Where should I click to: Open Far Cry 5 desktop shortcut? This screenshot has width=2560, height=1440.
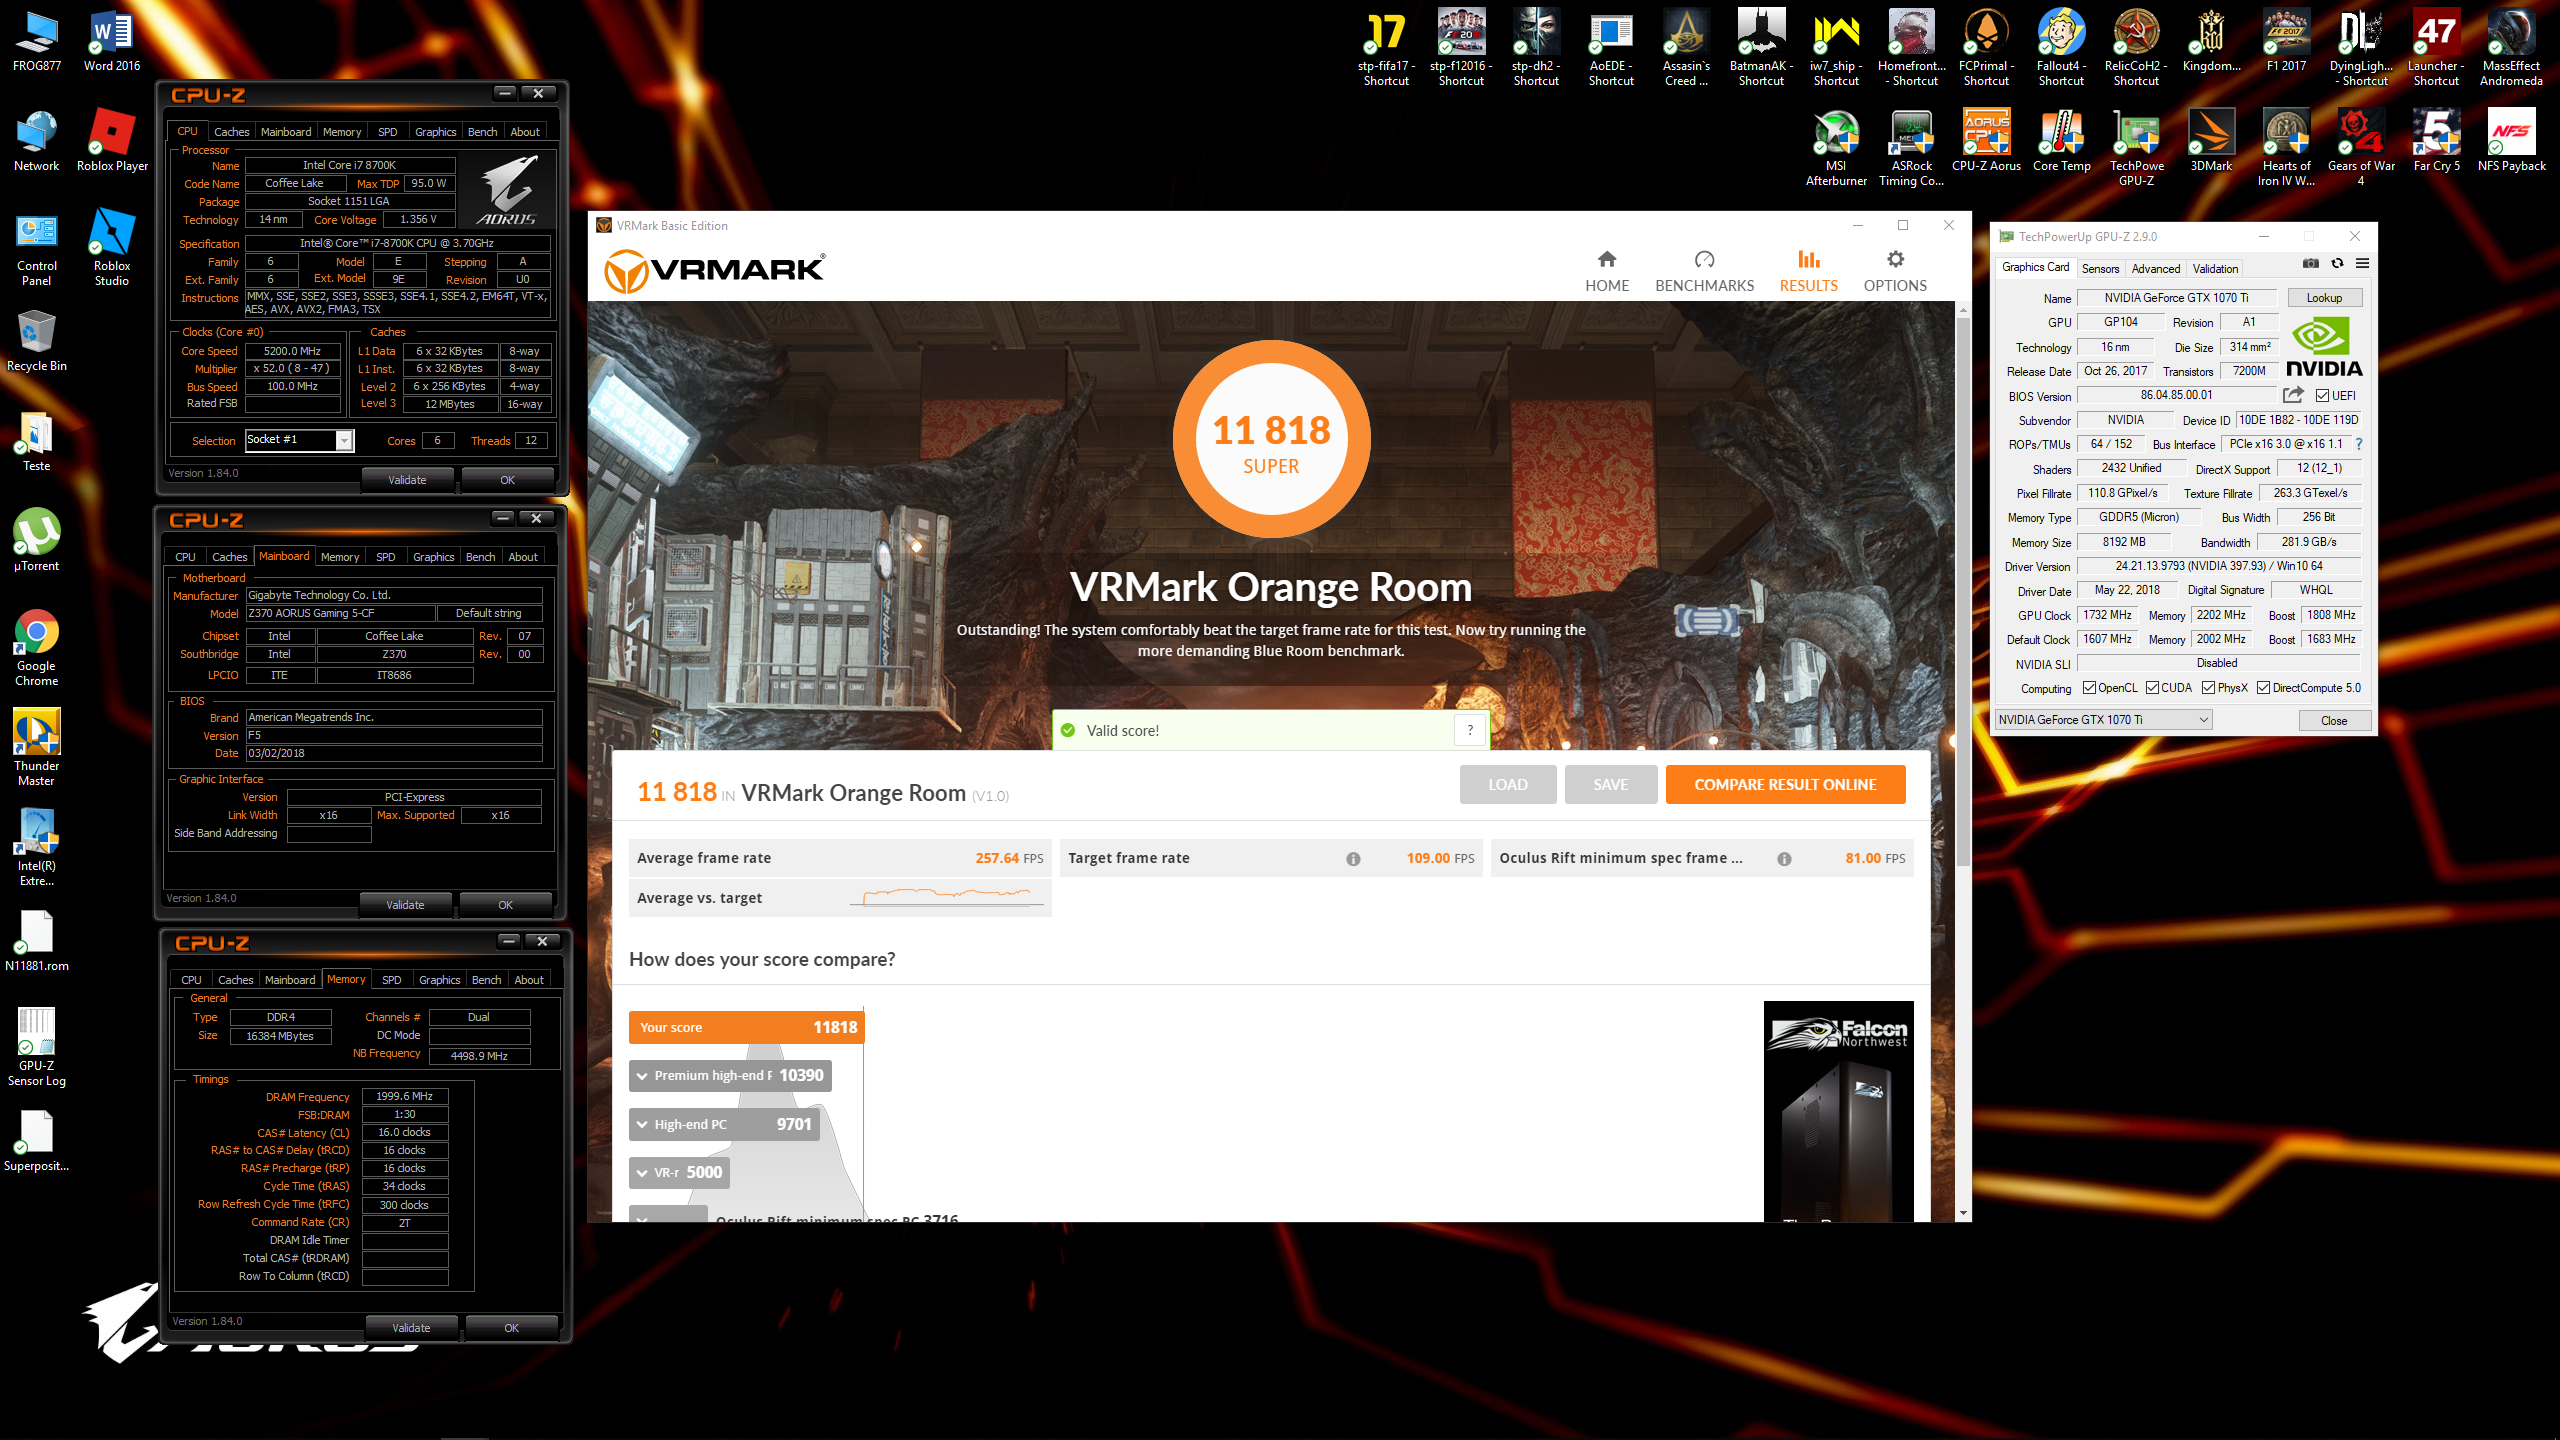pos(2436,140)
